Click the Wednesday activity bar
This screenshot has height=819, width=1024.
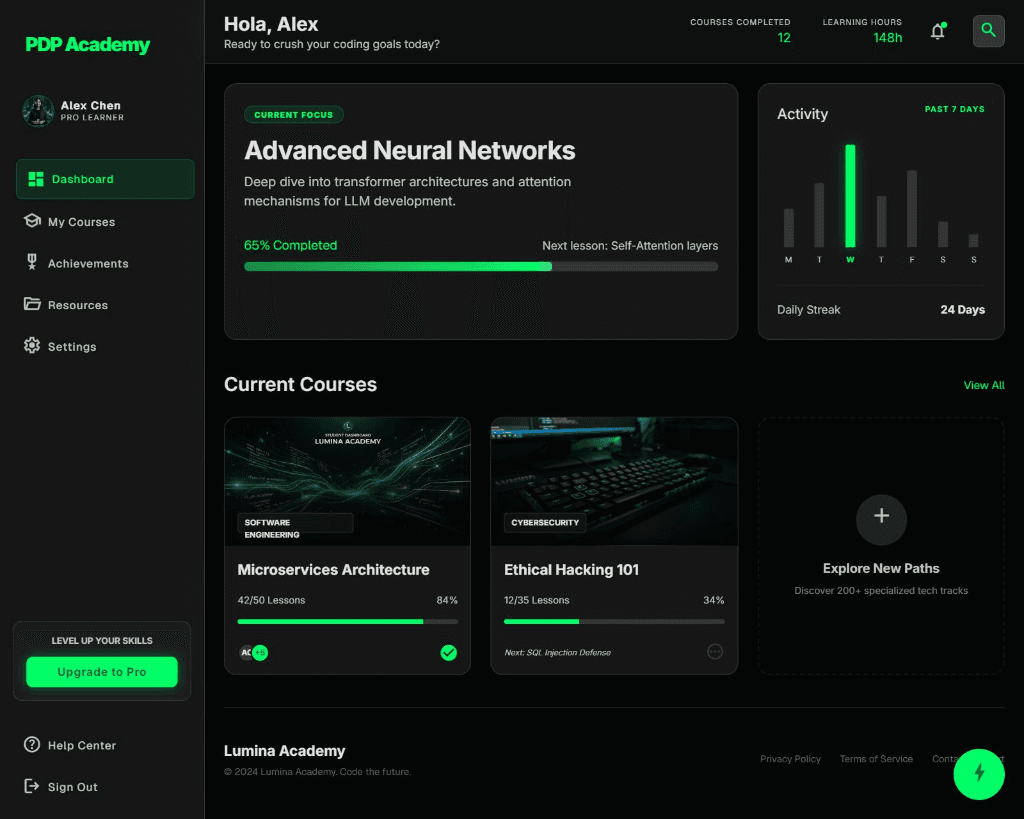pos(850,196)
